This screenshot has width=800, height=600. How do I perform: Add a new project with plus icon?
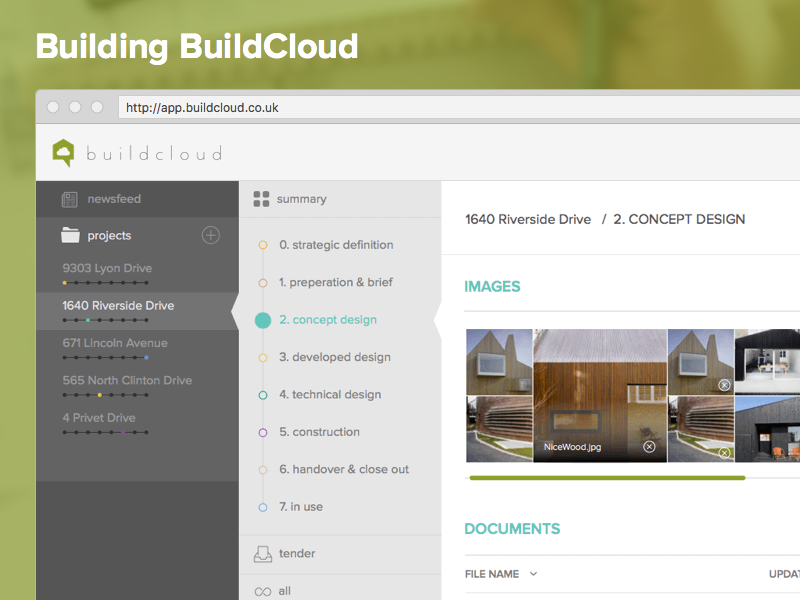point(211,235)
